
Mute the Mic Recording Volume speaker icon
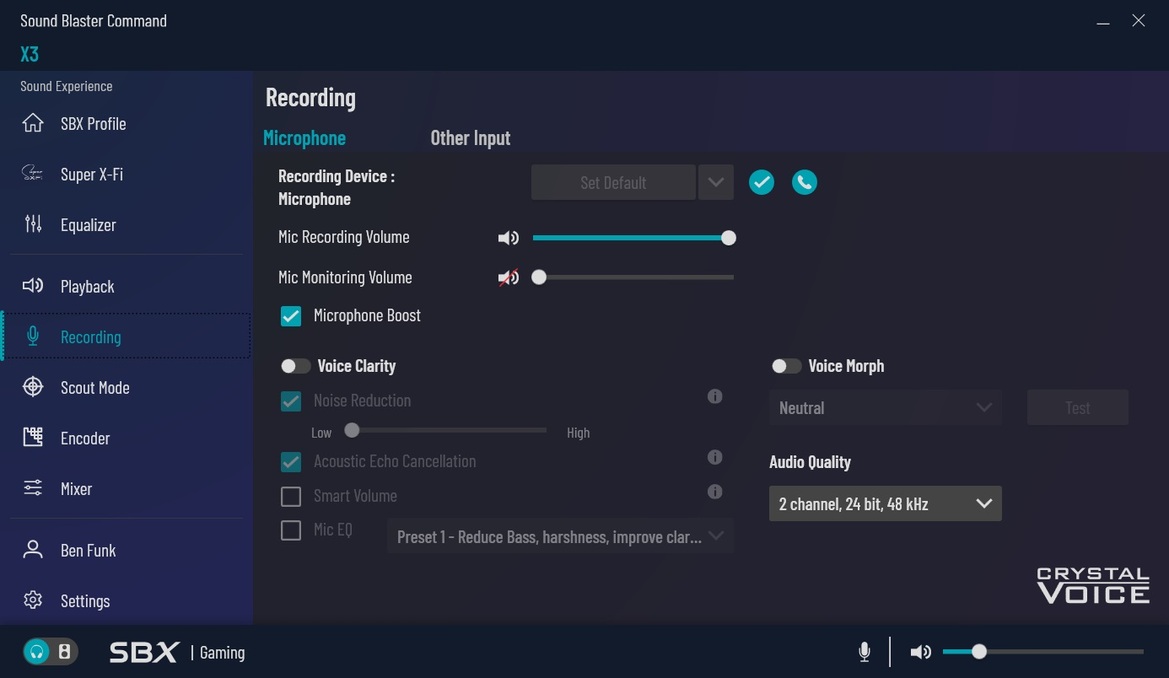click(508, 238)
